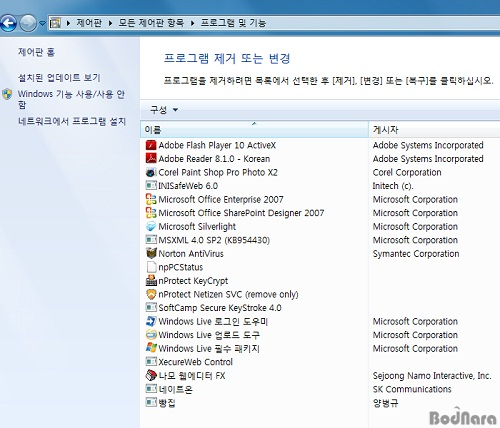
Task: Click the Forward navigation arrow button
Action: [x=28, y=23]
